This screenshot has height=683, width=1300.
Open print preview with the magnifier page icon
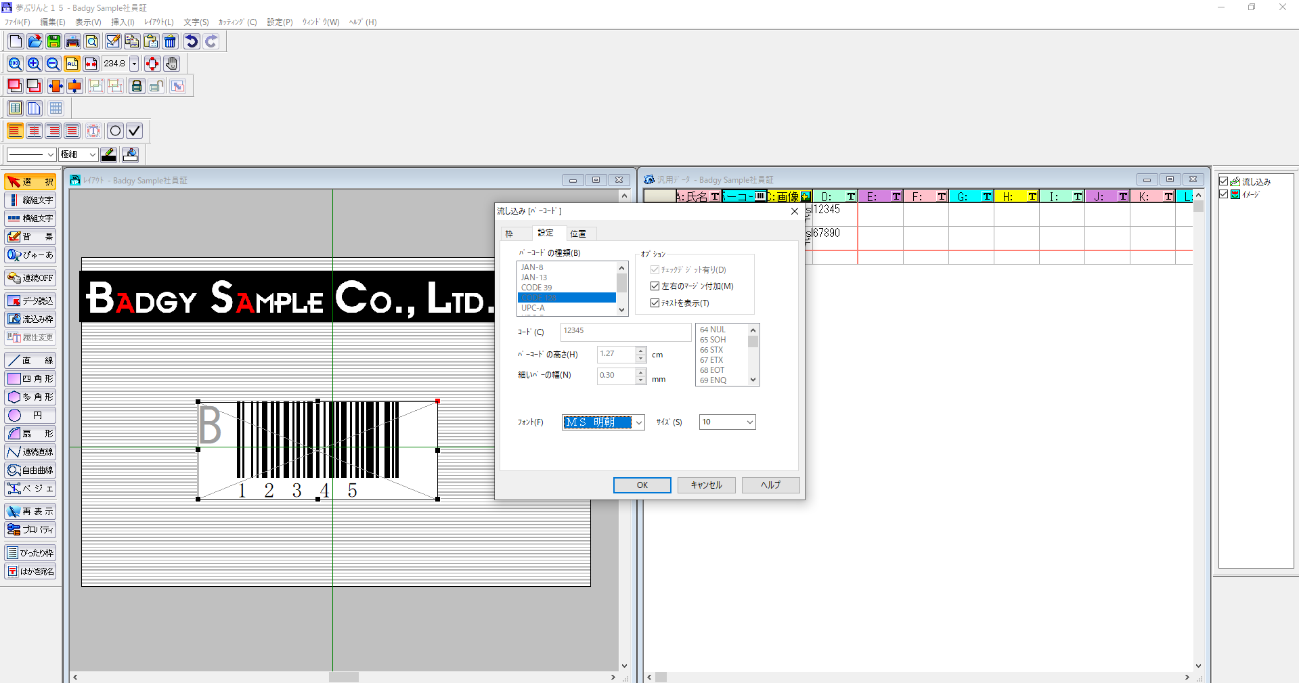tap(91, 41)
